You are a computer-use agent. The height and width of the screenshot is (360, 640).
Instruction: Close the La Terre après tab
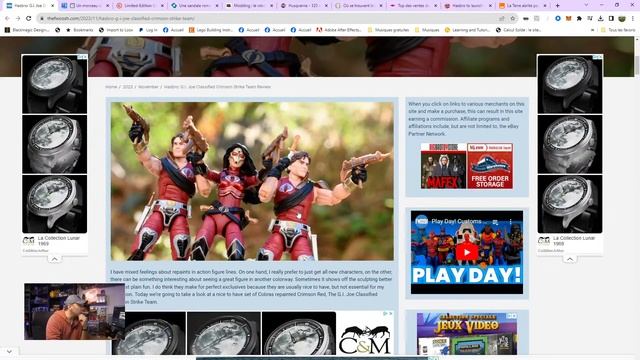point(545,6)
